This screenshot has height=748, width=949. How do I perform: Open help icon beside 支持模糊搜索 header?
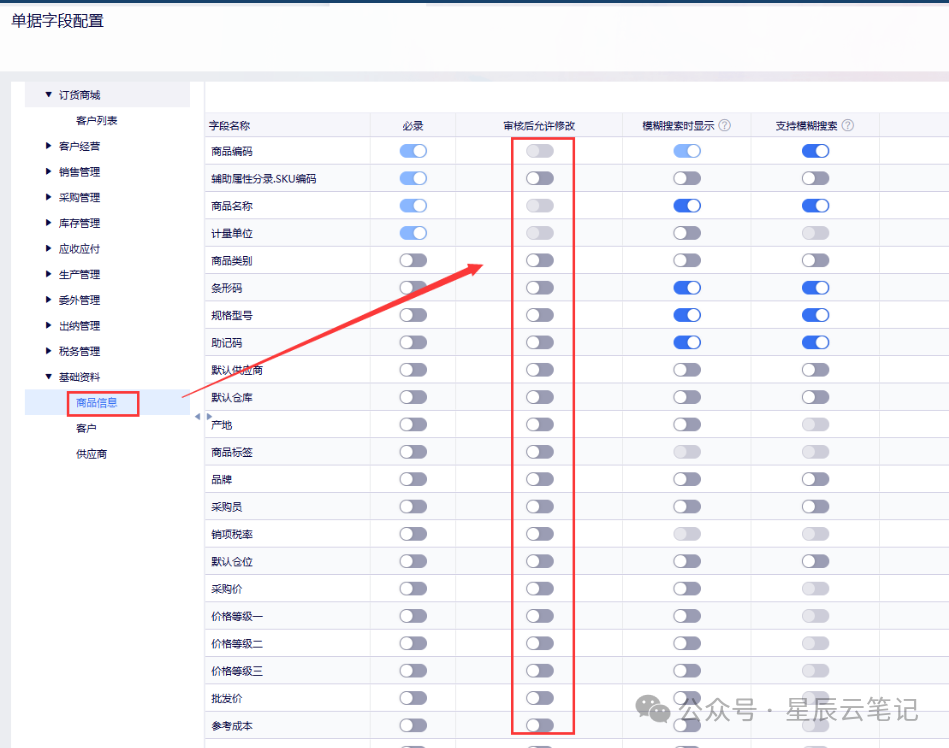tap(848, 125)
